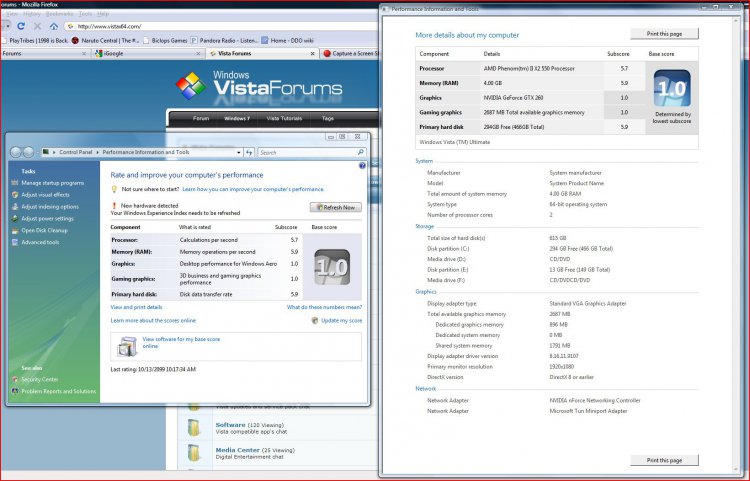Open the blue help question mark icon
The image size is (750, 481).
point(362,165)
